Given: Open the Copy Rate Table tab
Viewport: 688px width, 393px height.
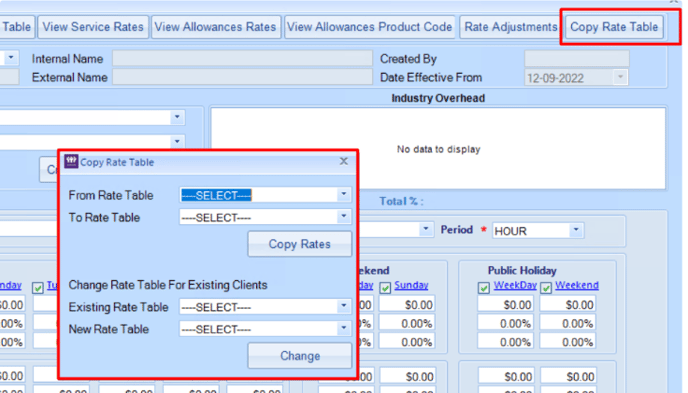Looking at the screenshot, I should 614,27.
